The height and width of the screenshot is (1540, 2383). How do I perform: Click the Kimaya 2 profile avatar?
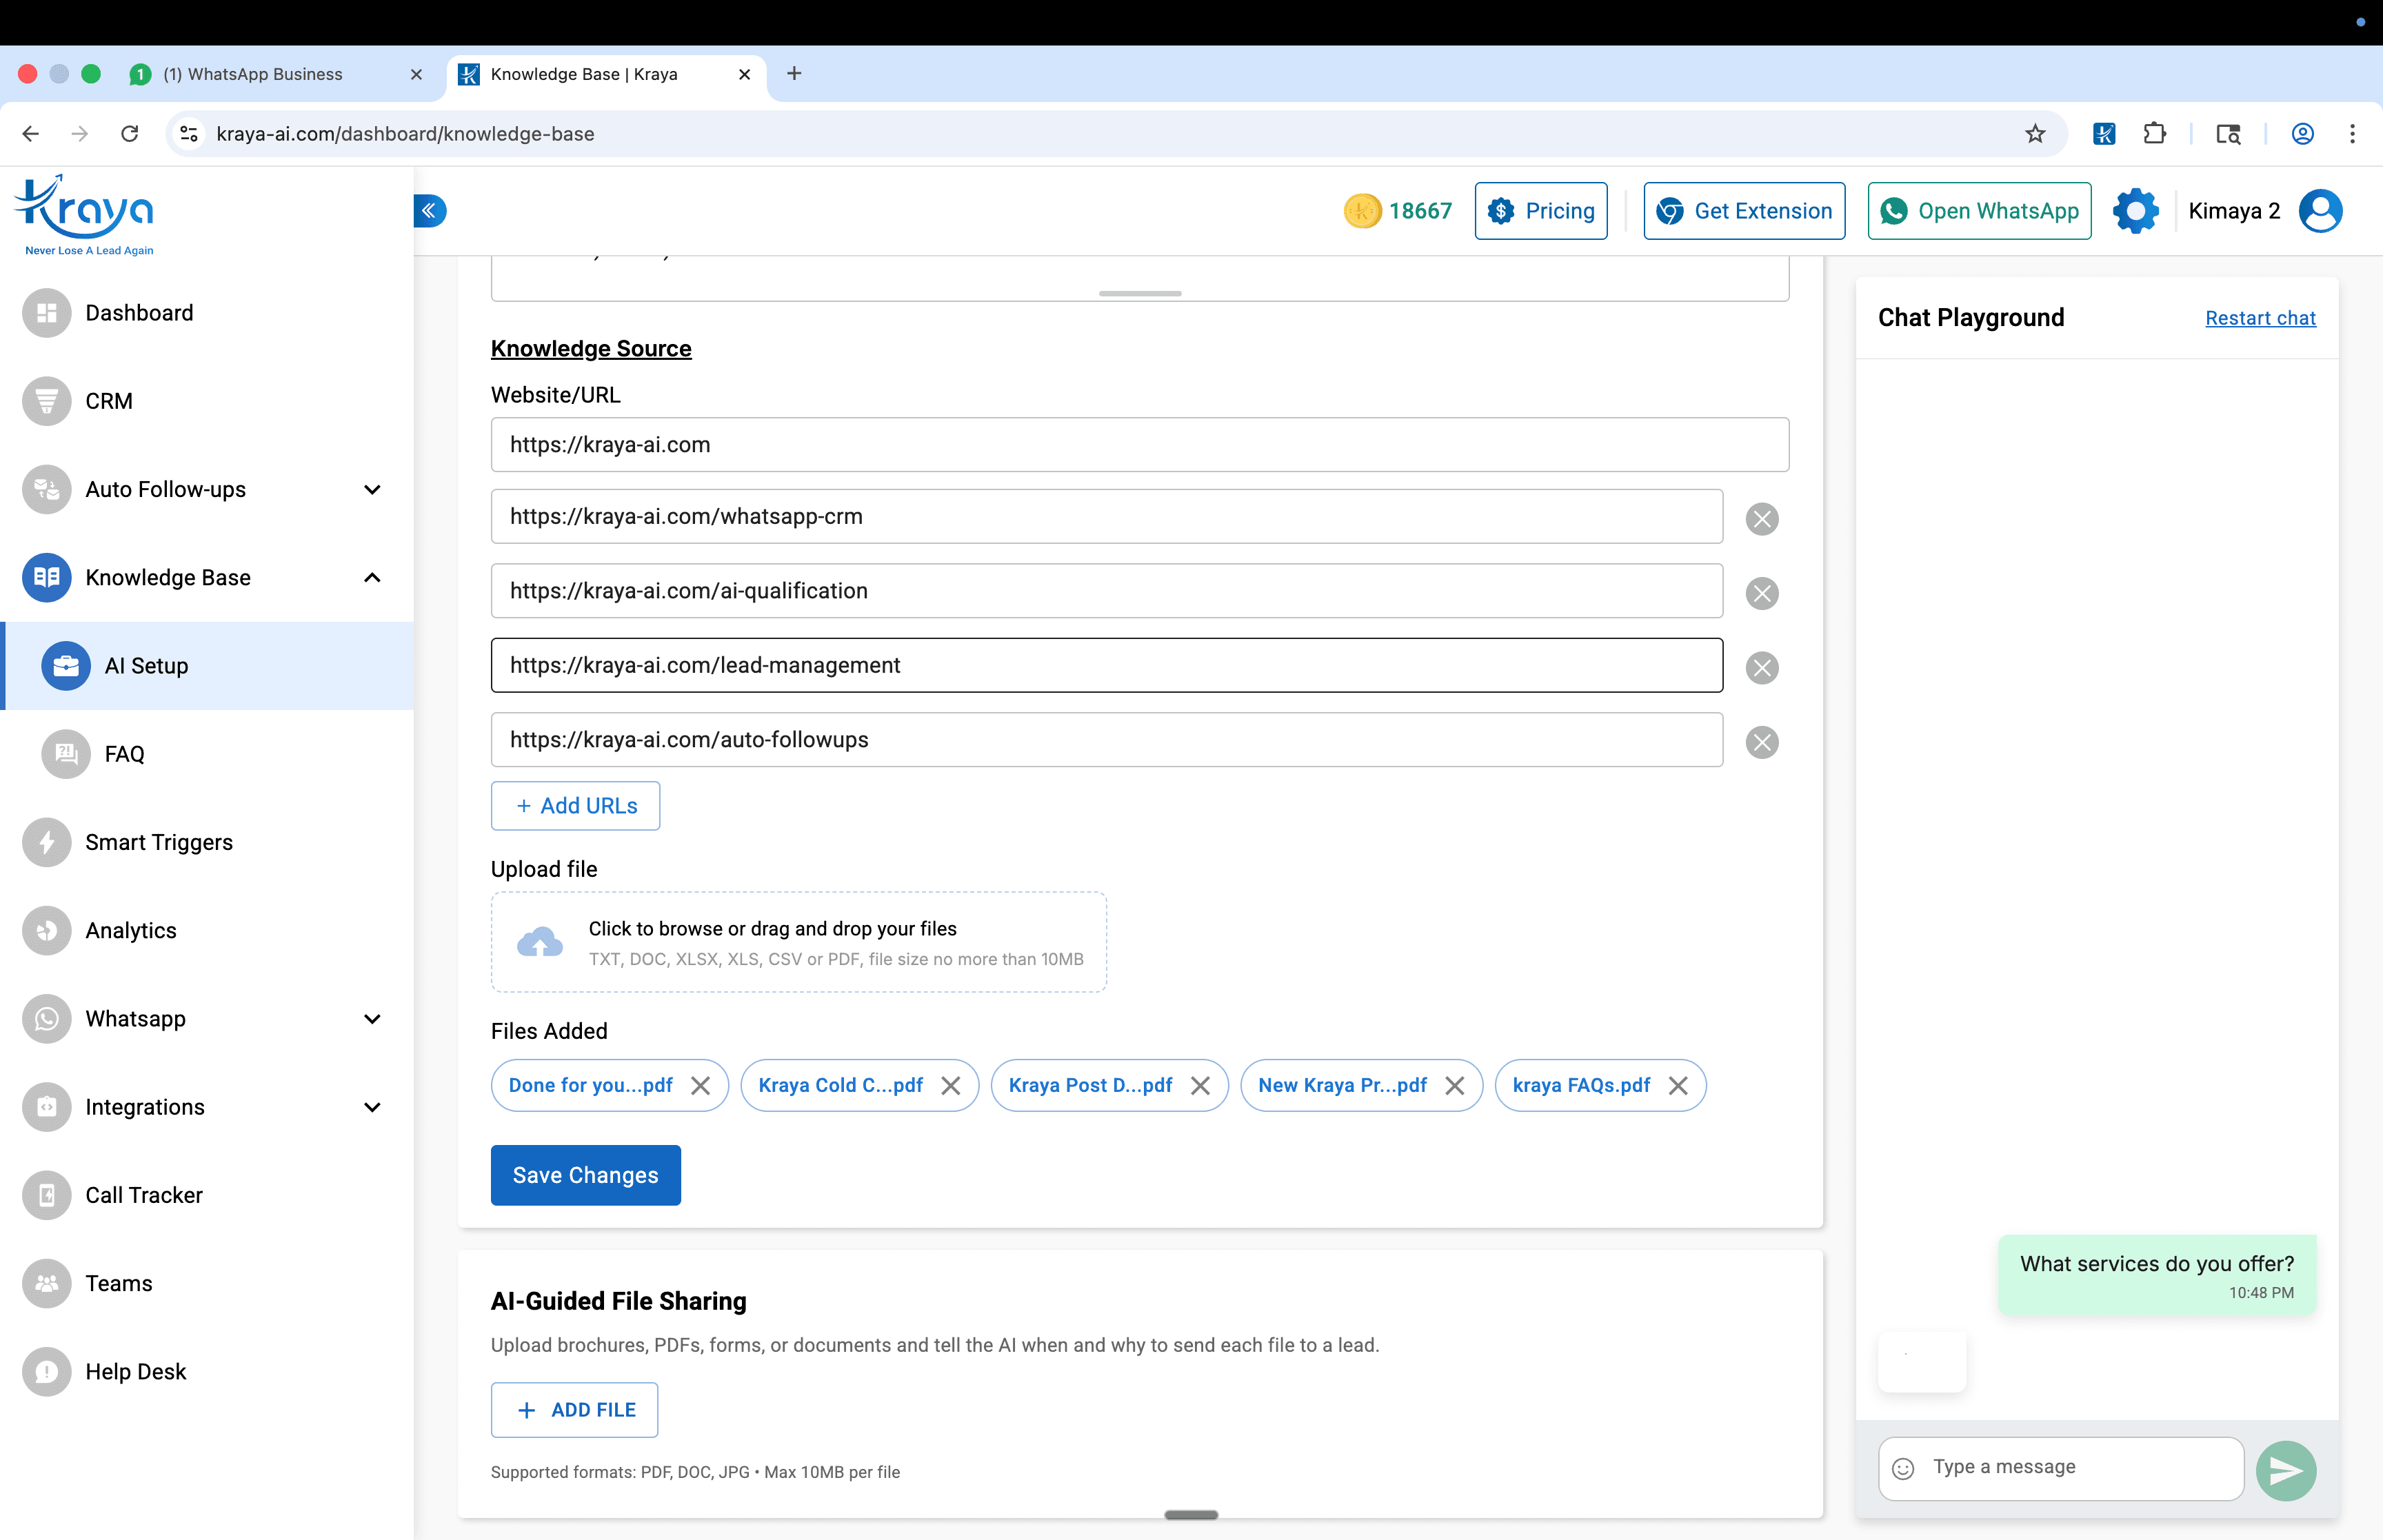2320,211
